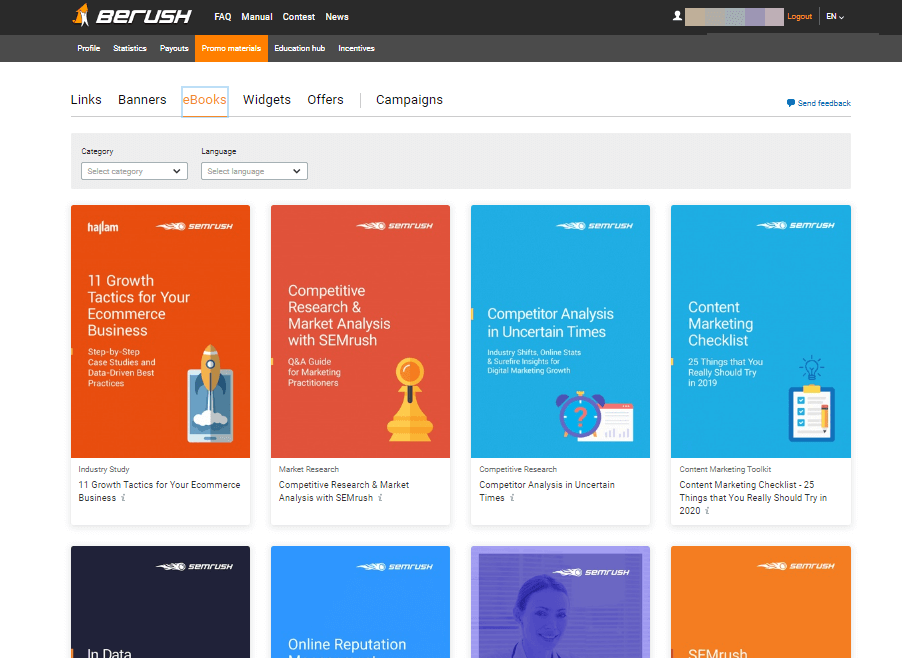Screen dimensions: 902x658
Task: Switch to the Profile tab
Action: coord(89,48)
